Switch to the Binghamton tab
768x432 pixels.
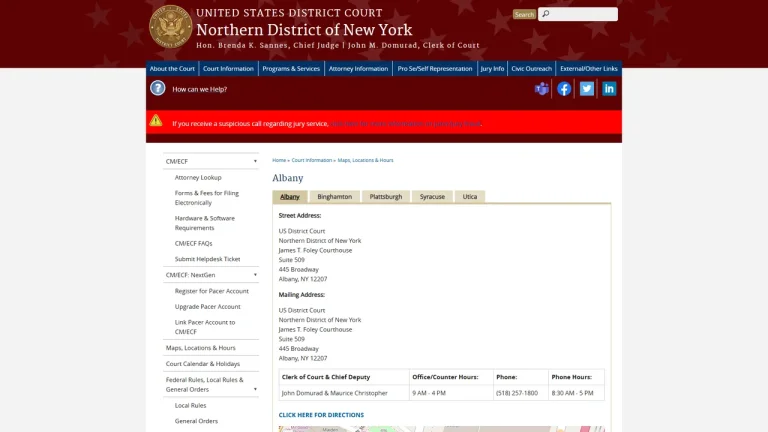(335, 196)
